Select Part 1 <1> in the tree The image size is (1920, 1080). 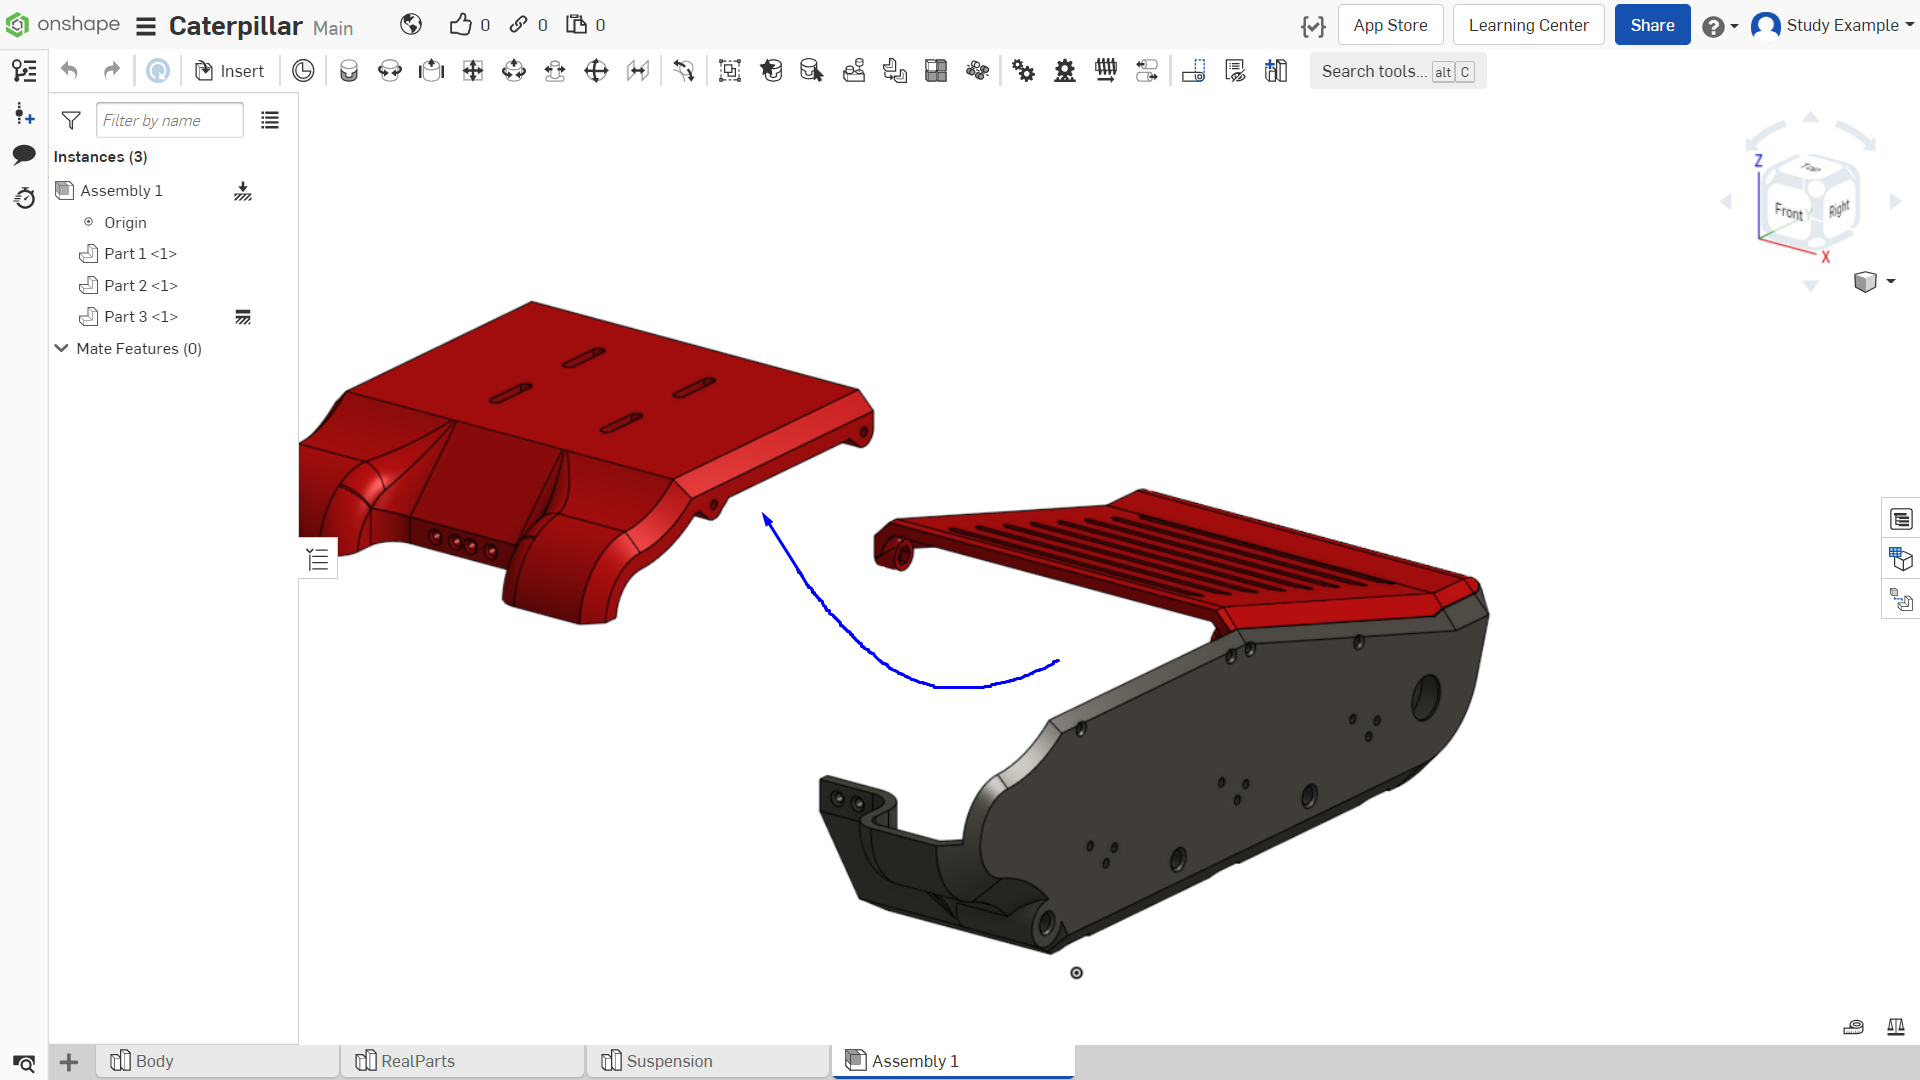(140, 254)
